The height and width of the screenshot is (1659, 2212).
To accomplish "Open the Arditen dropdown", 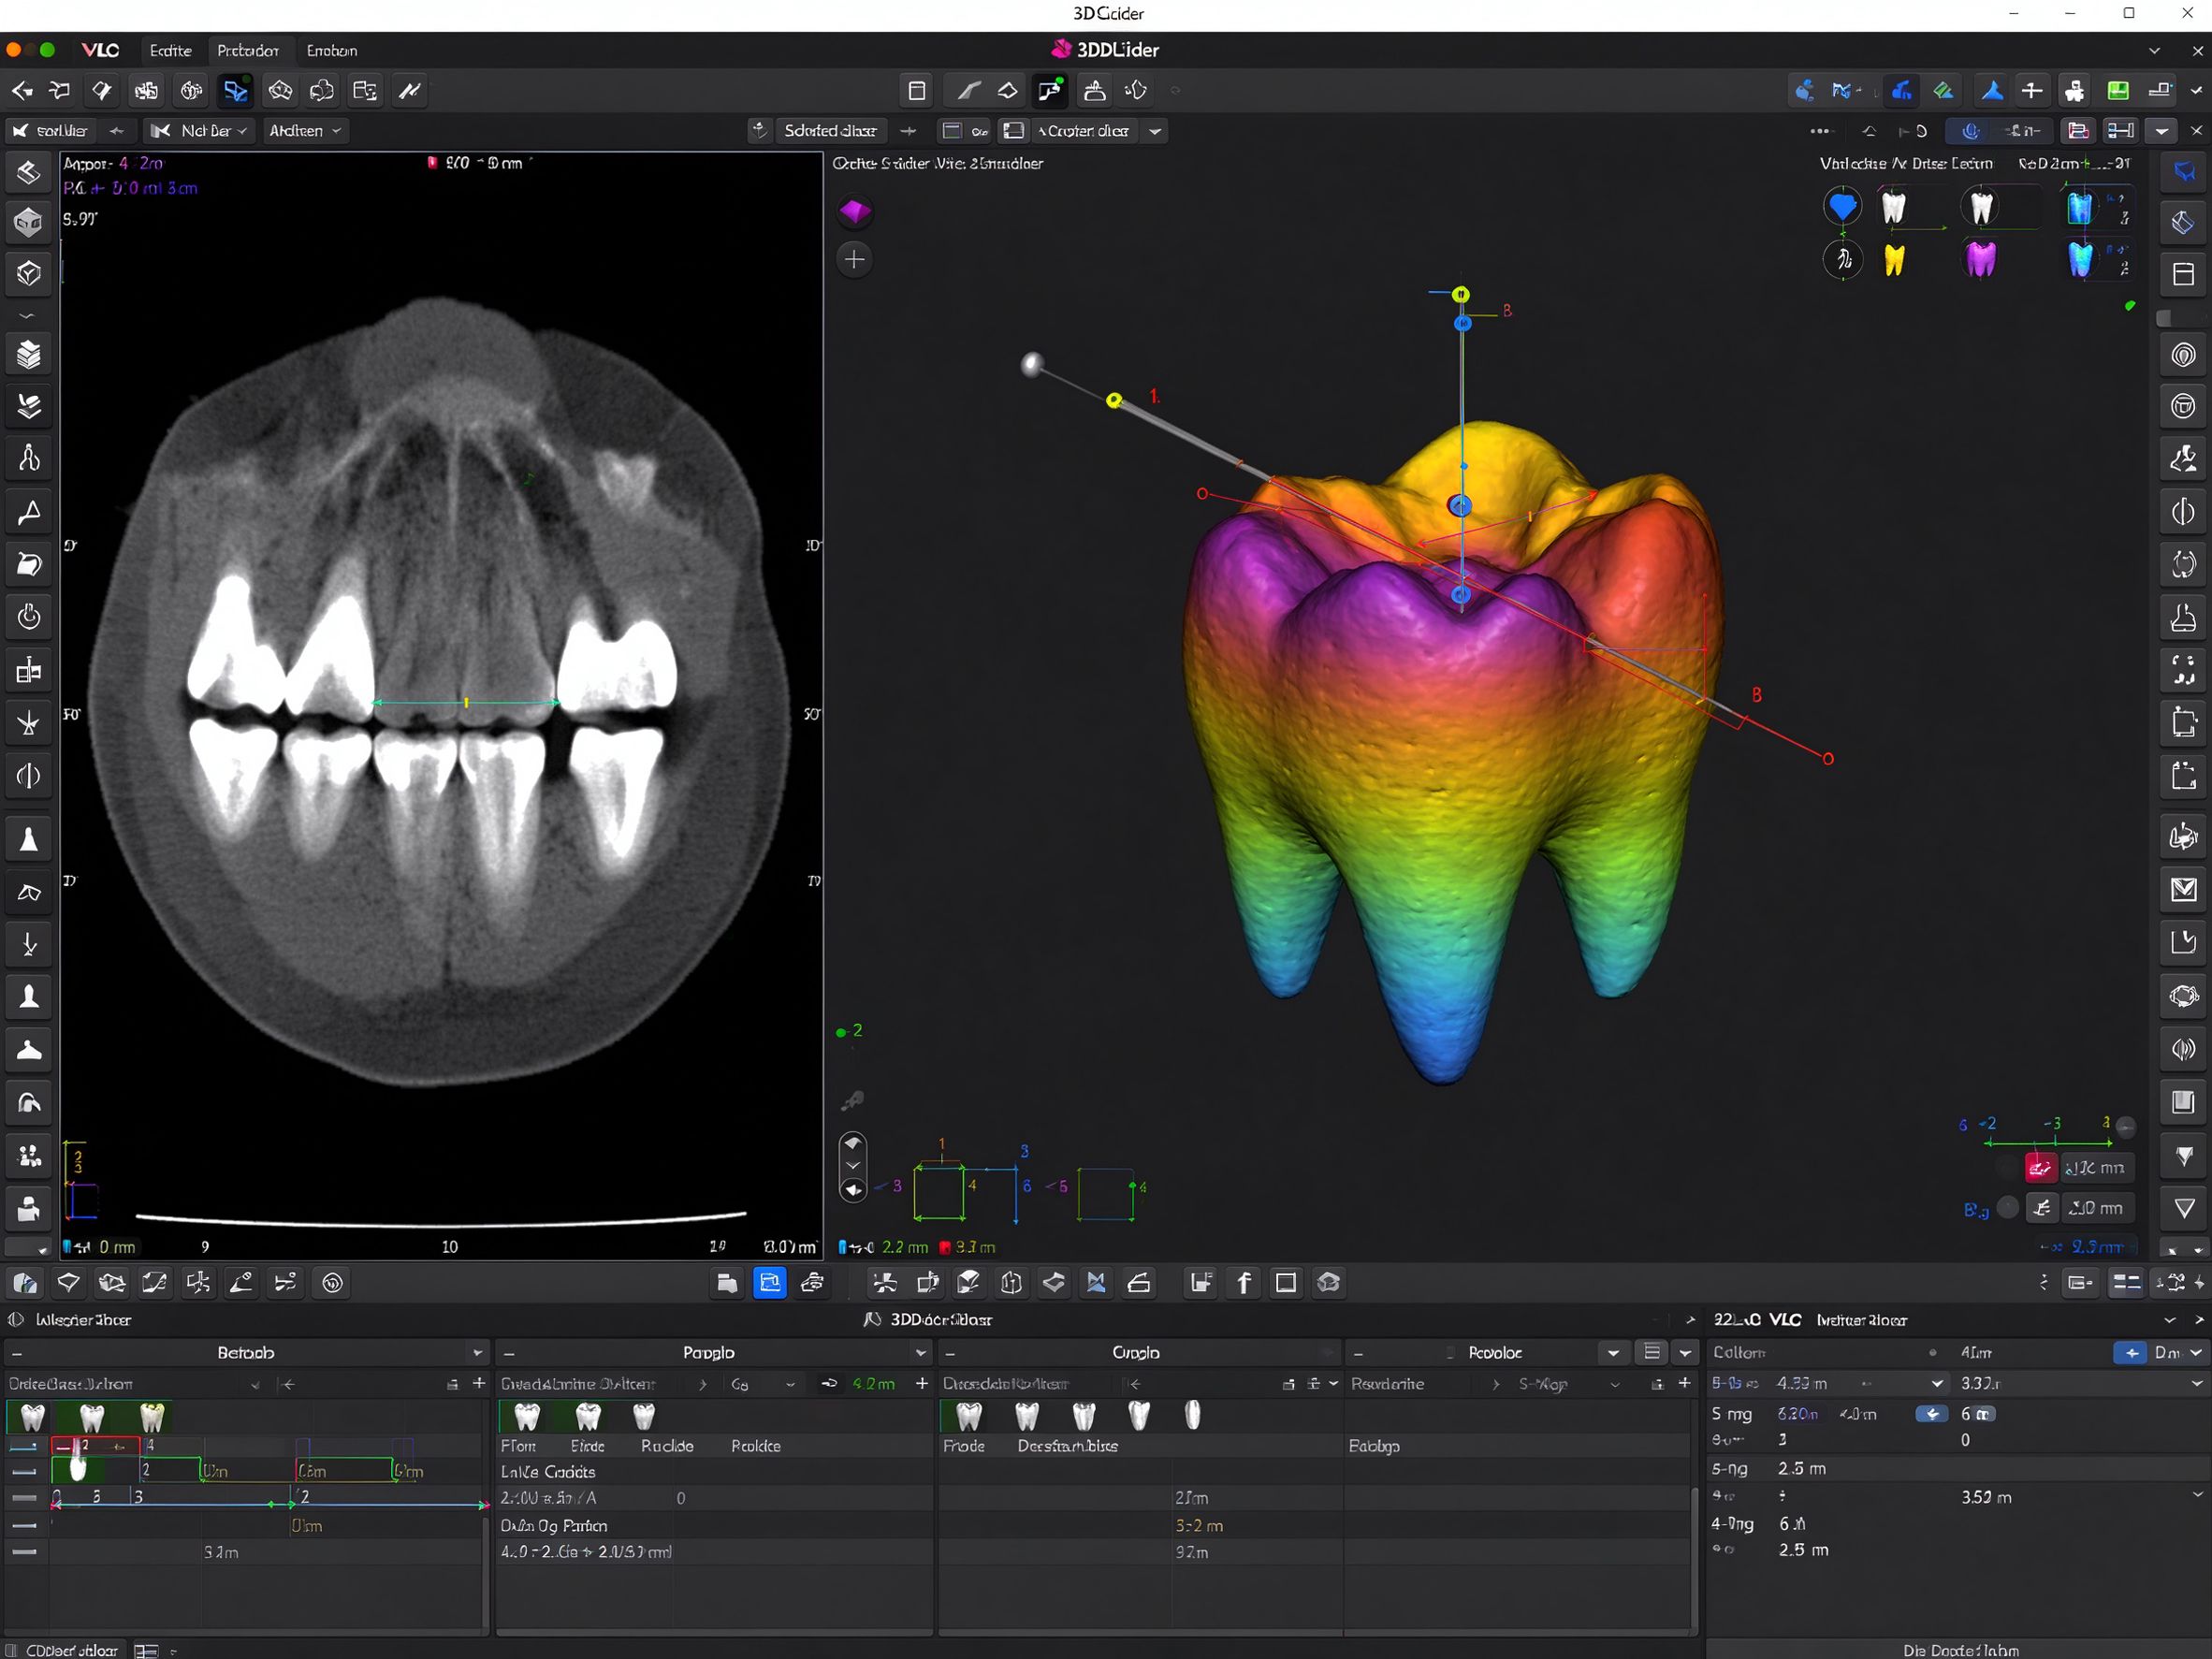I will [x=306, y=131].
